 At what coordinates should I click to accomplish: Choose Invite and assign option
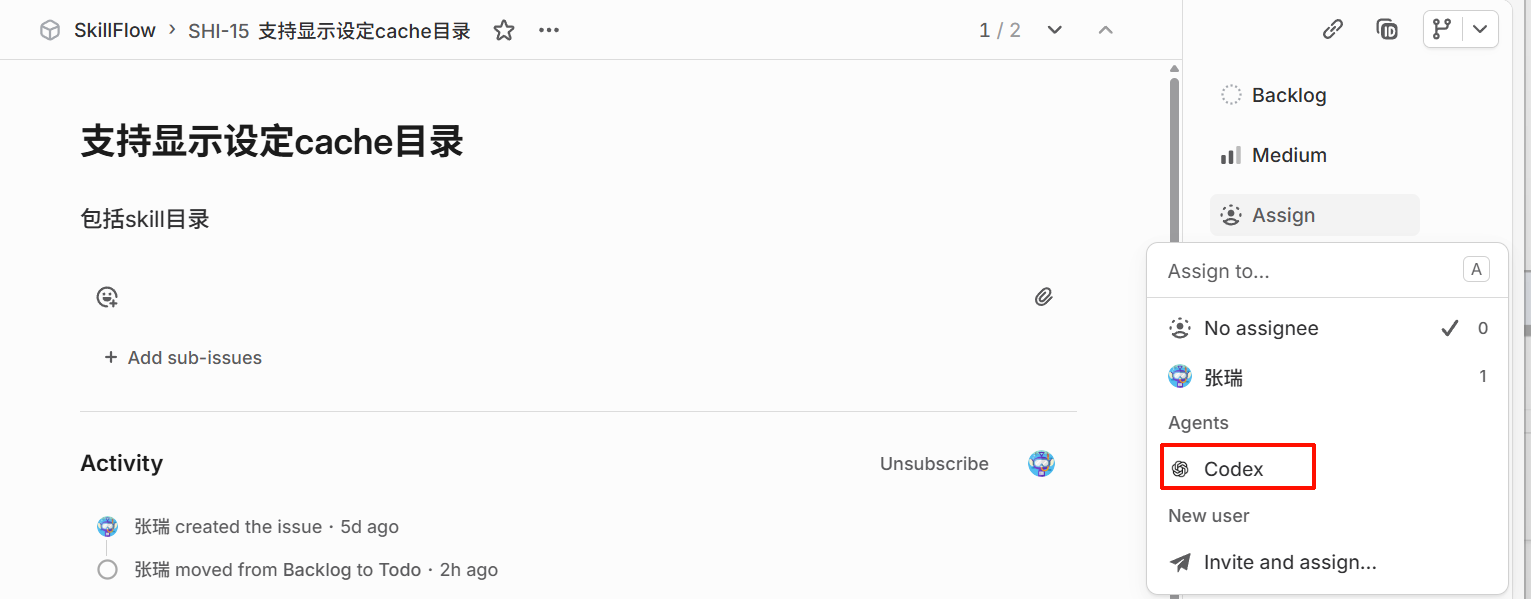(x=1289, y=562)
